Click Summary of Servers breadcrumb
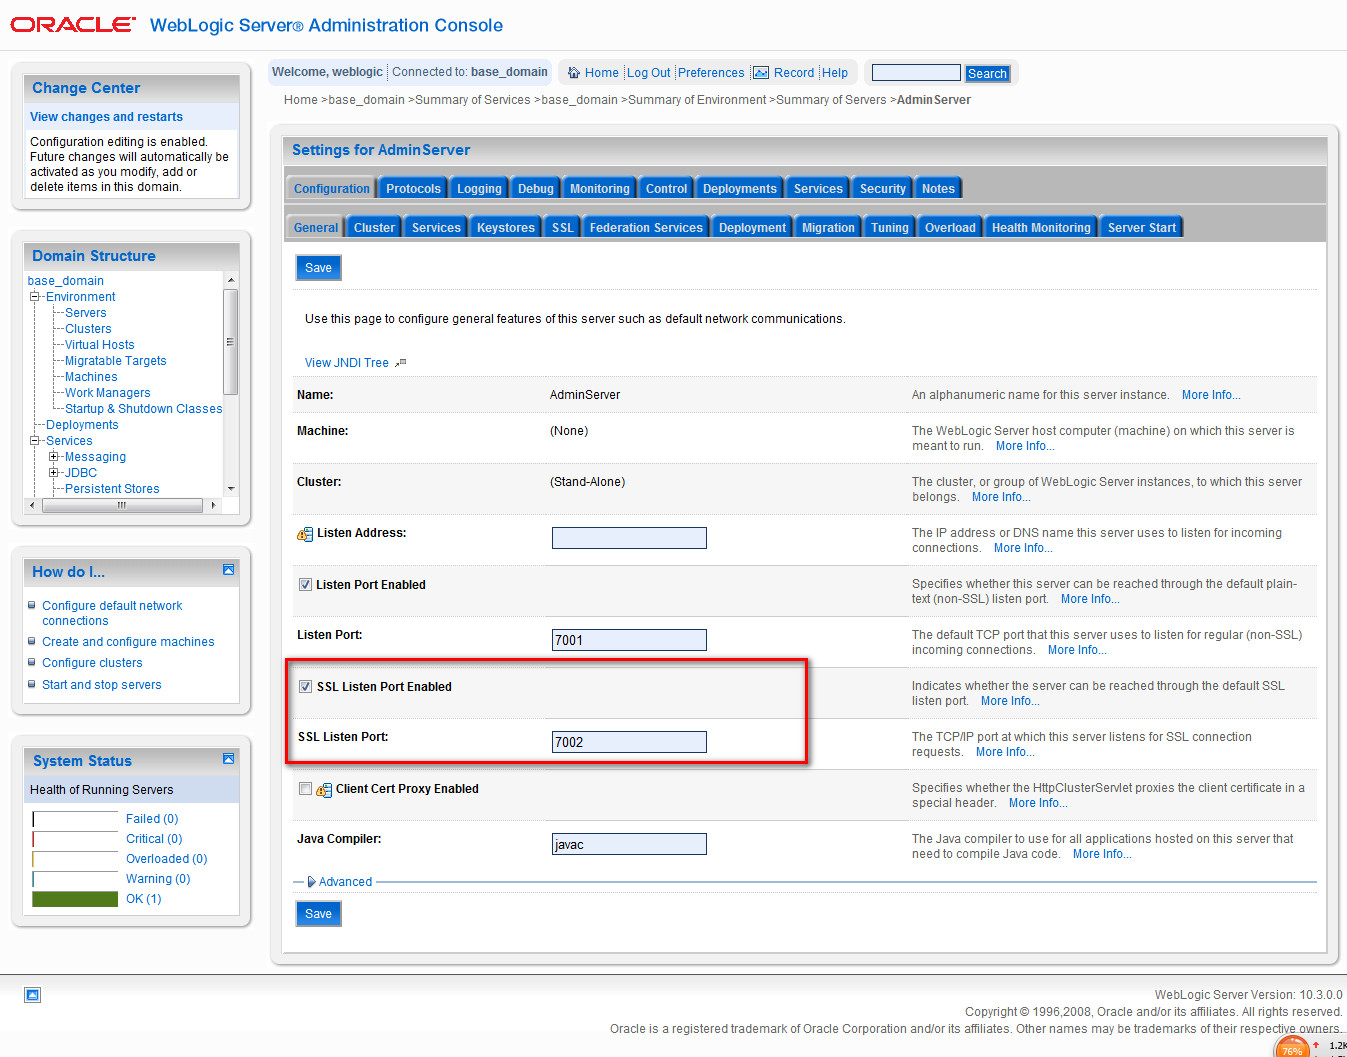The image size is (1347, 1057). pyautogui.click(x=831, y=100)
